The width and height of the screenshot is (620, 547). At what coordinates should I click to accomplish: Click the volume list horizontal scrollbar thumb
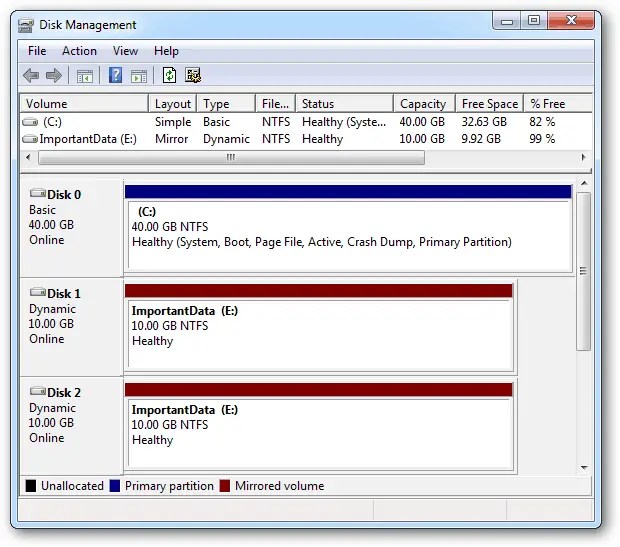point(231,158)
